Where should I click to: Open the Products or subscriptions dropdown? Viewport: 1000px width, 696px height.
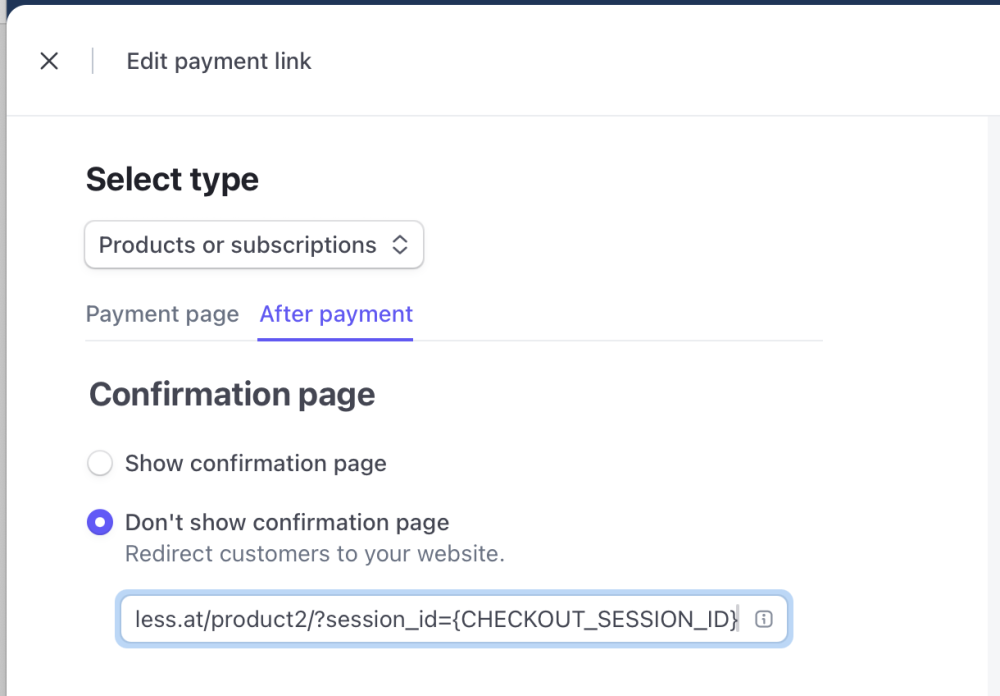tap(253, 245)
